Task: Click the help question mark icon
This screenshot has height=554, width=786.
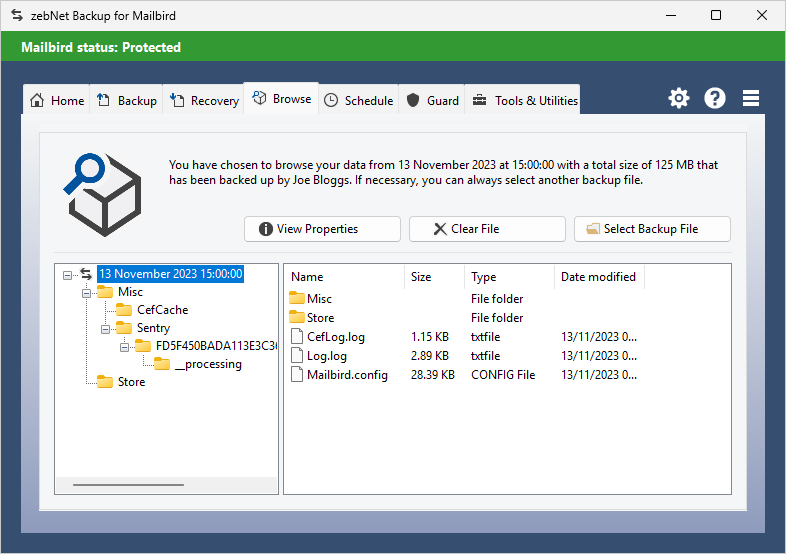Action: (715, 98)
